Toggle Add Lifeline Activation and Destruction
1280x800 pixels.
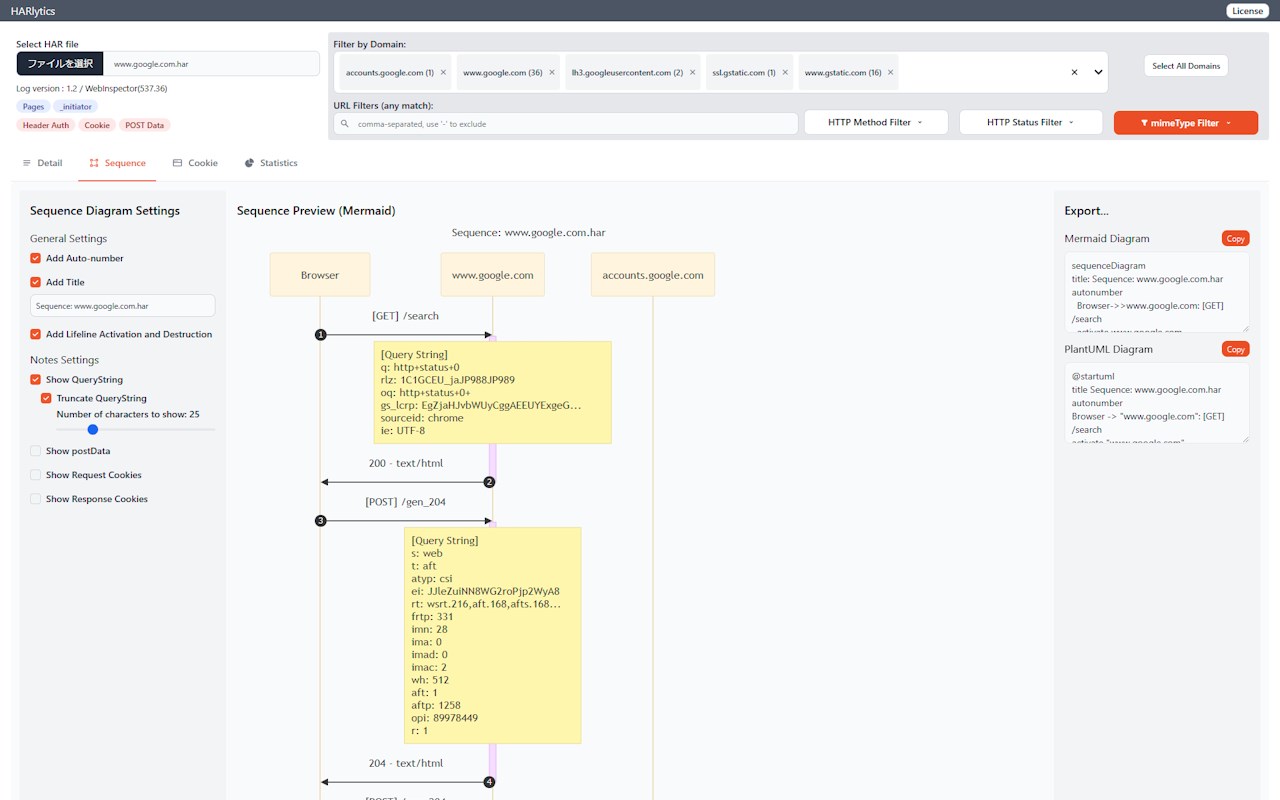tap(36, 335)
